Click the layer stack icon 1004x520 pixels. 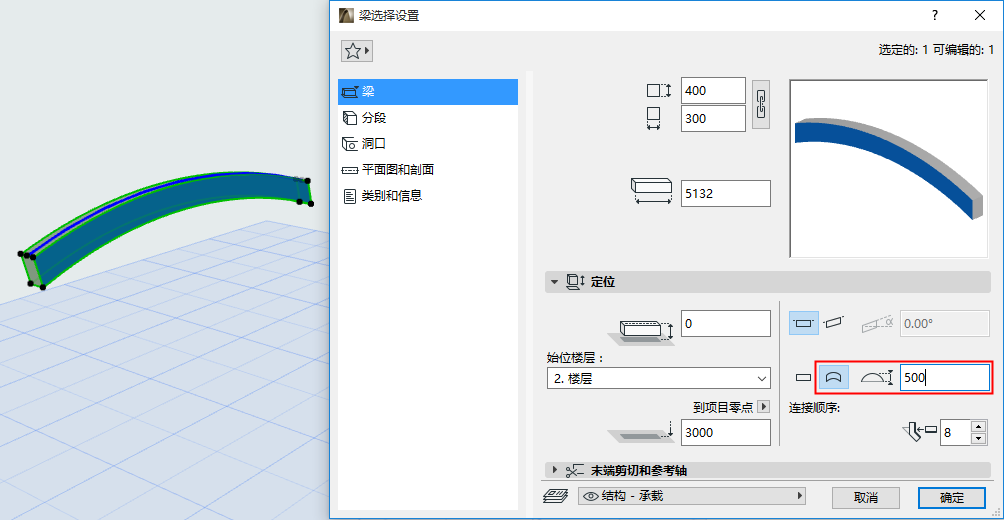click(x=556, y=496)
